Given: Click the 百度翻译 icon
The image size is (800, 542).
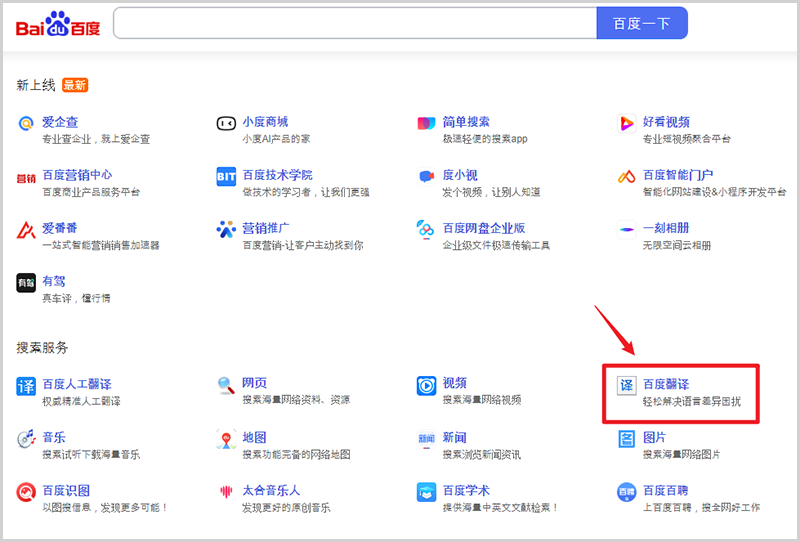Looking at the screenshot, I should (627, 385).
